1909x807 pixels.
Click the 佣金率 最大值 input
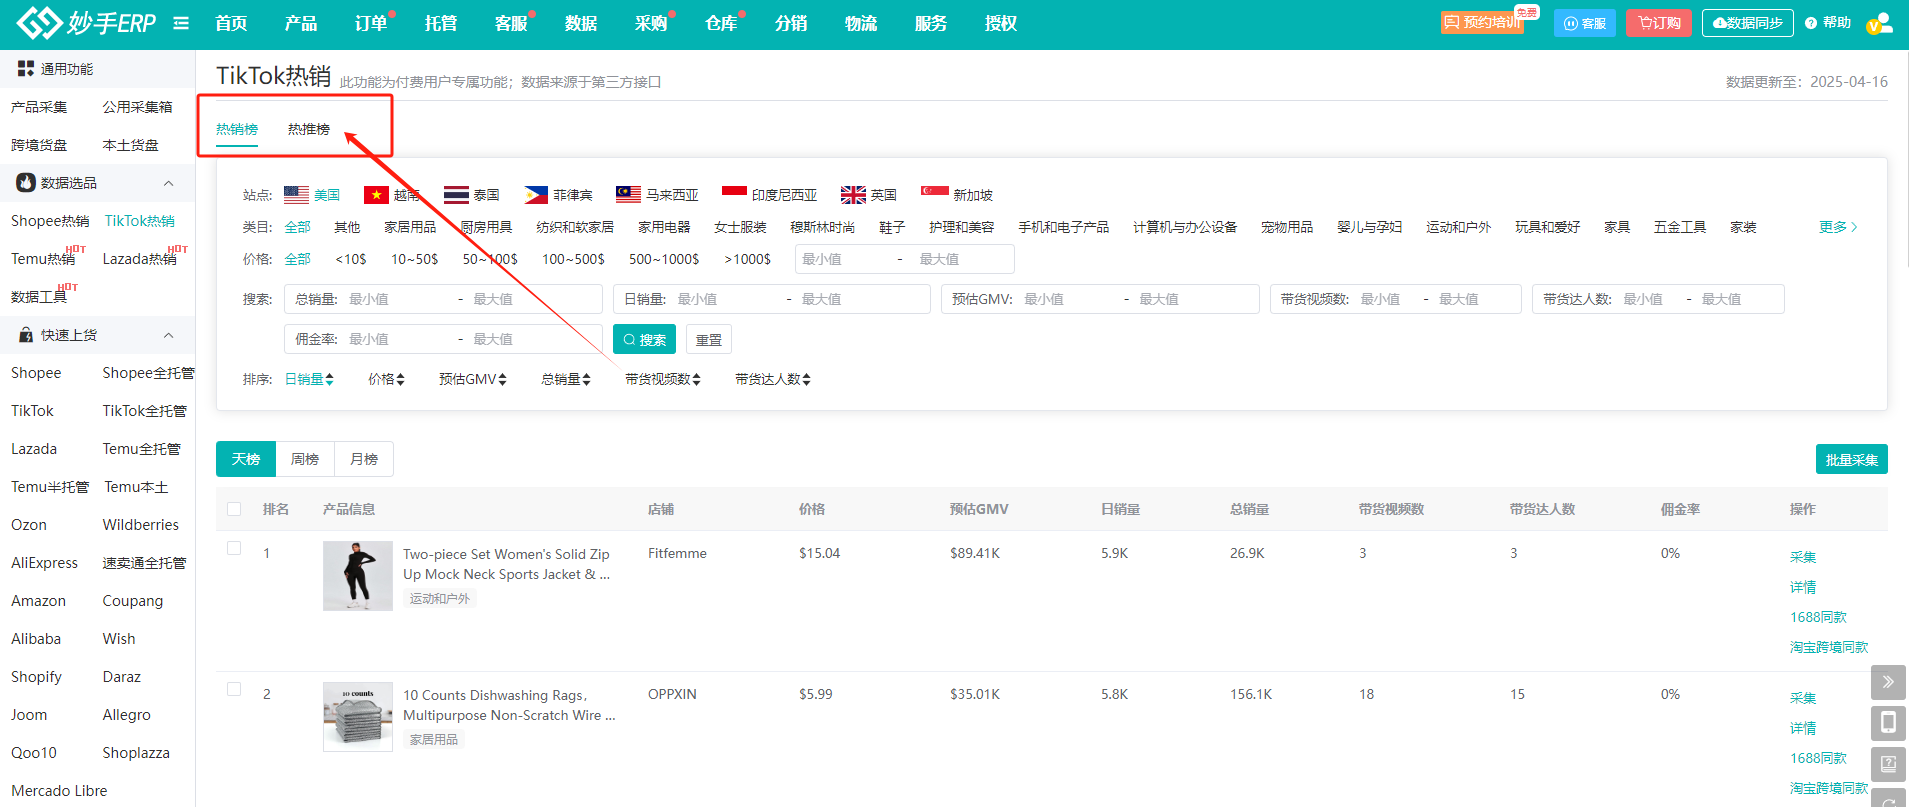click(533, 339)
